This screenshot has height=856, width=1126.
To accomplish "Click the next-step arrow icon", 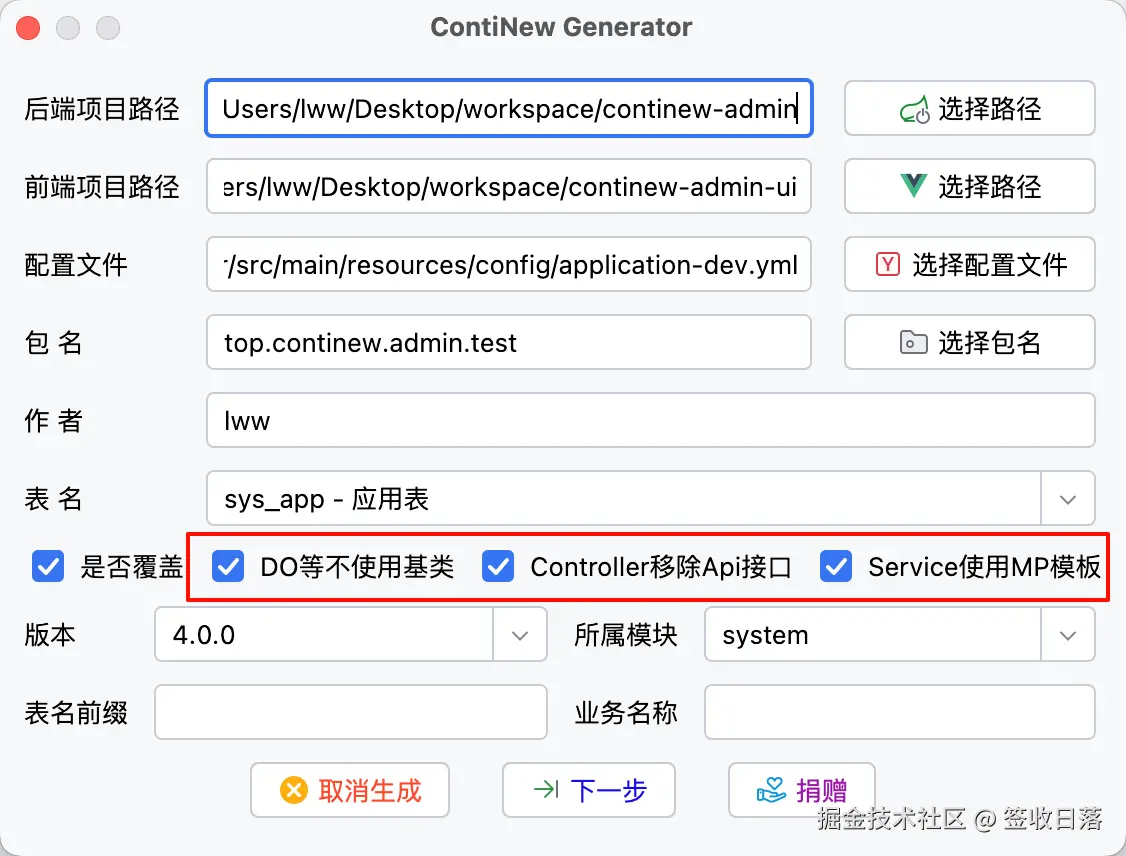I will pyautogui.click(x=546, y=791).
